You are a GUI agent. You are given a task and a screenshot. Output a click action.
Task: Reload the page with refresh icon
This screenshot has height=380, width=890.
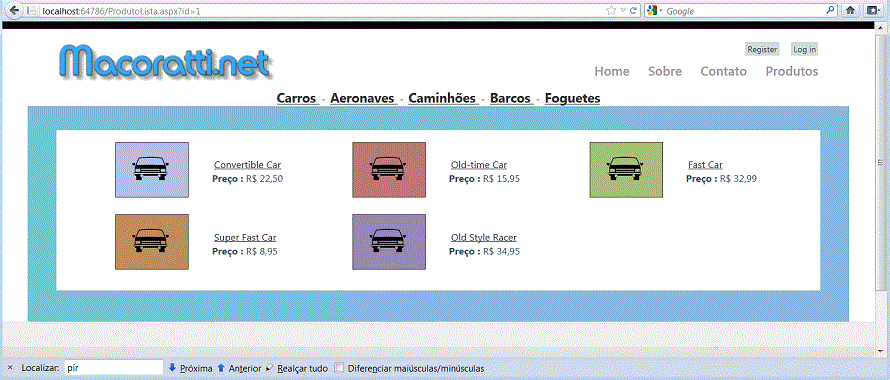(x=633, y=10)
